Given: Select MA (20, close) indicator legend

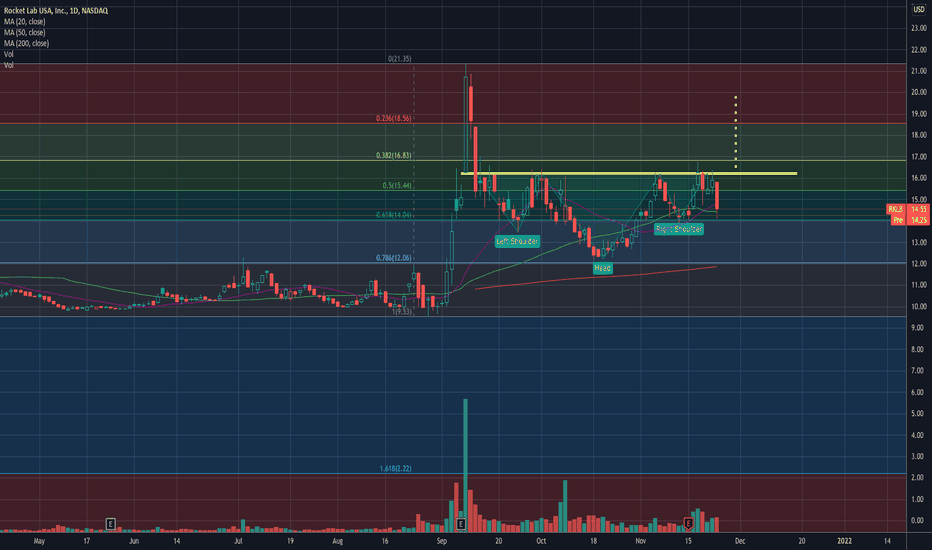Looking at the screenshot, I should click(x=24, y=21).
